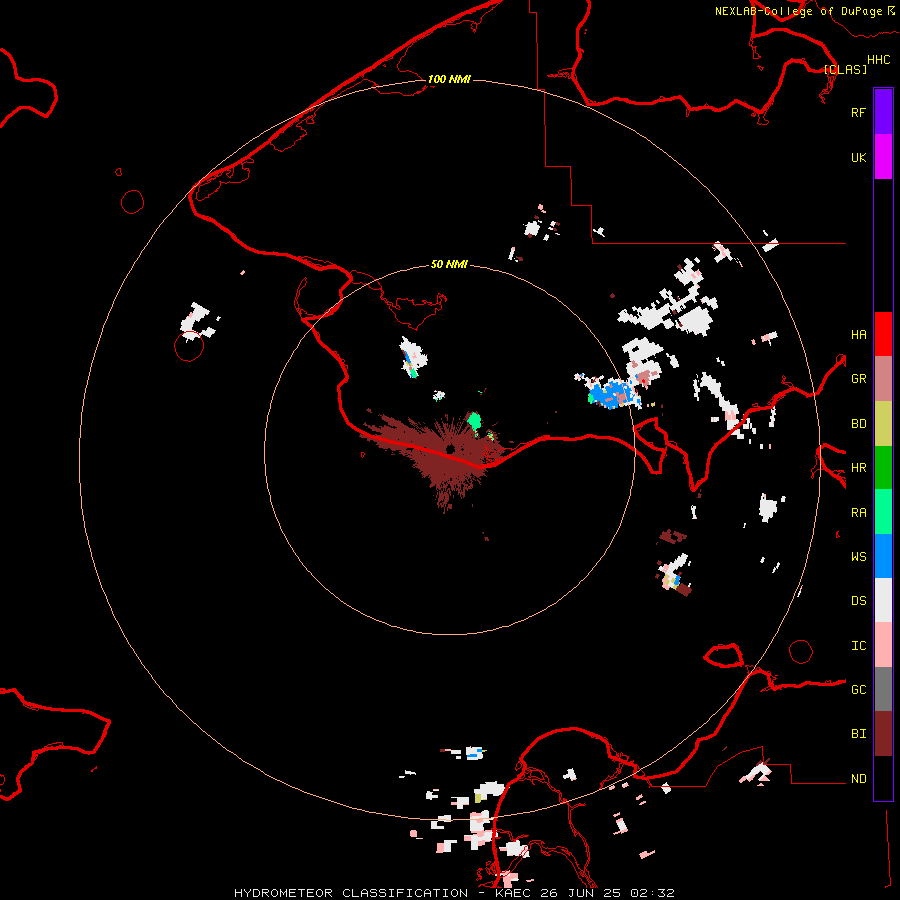Click the GR legend label
Viewport: 900px width, 900px height.
(x=858, y=379)
